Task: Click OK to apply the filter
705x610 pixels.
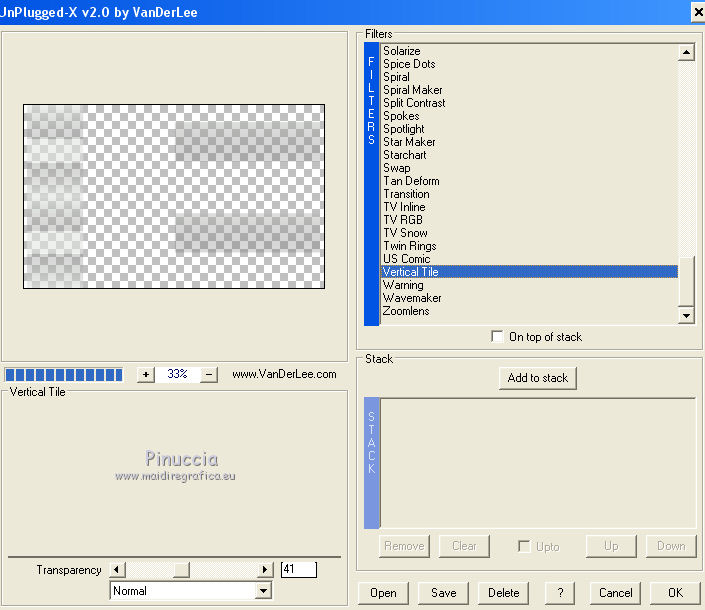Action: point(675,593)
